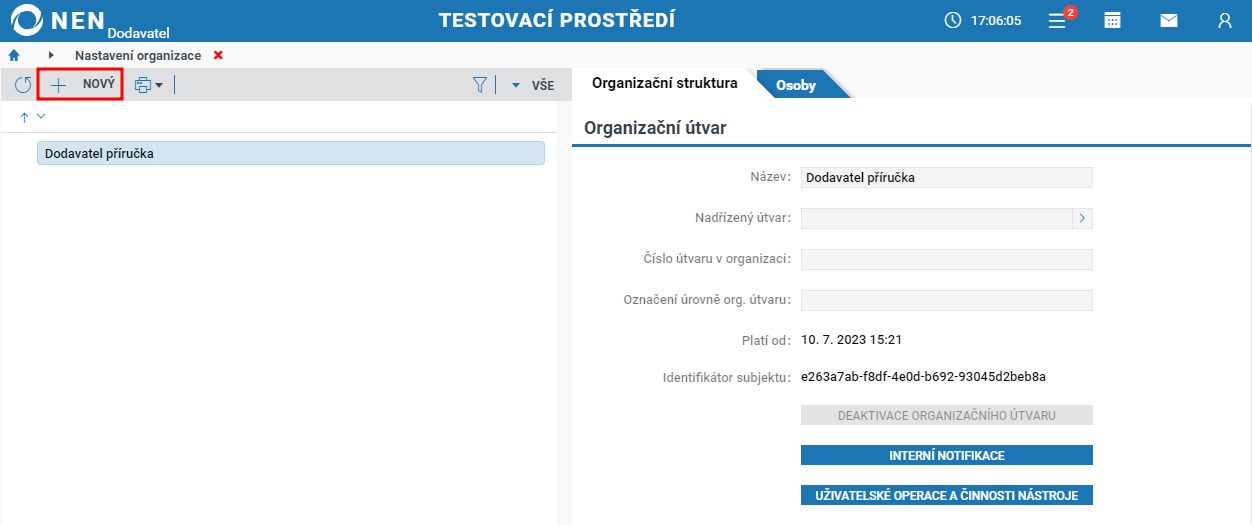Click Deaktivace organizačního útvaru button

click(x=947, y=415)
